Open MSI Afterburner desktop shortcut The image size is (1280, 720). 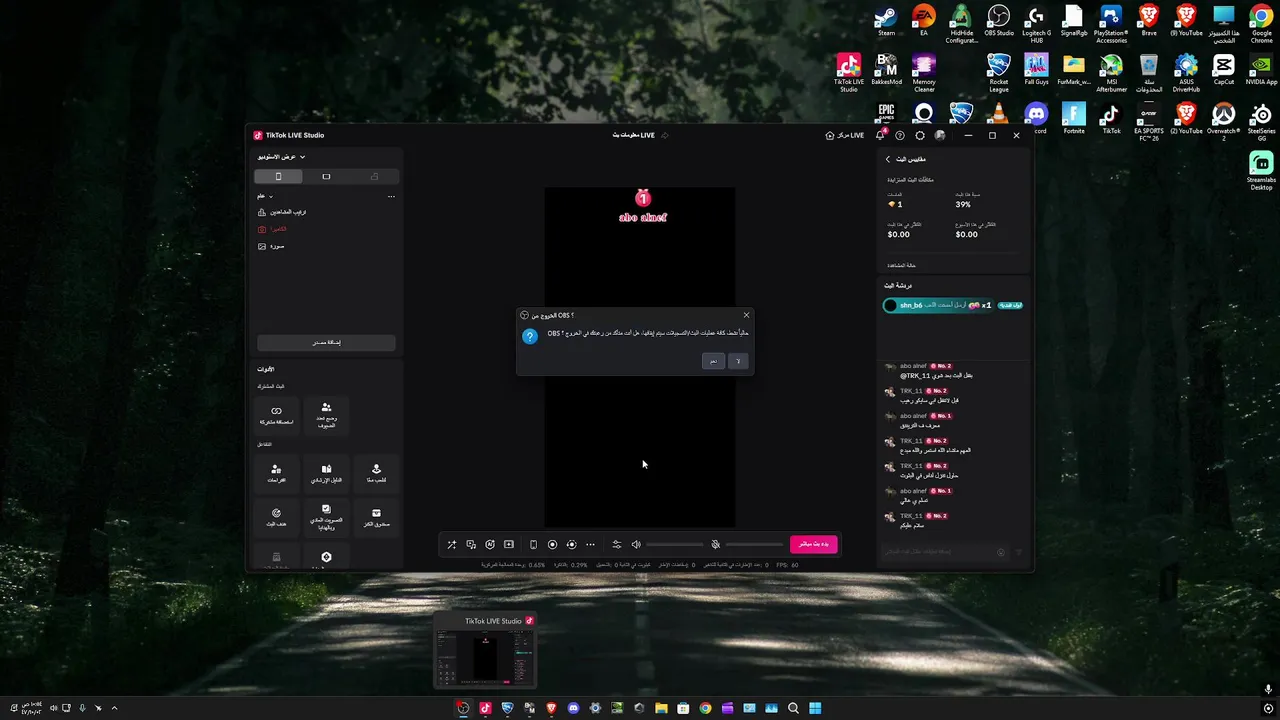1111,72
